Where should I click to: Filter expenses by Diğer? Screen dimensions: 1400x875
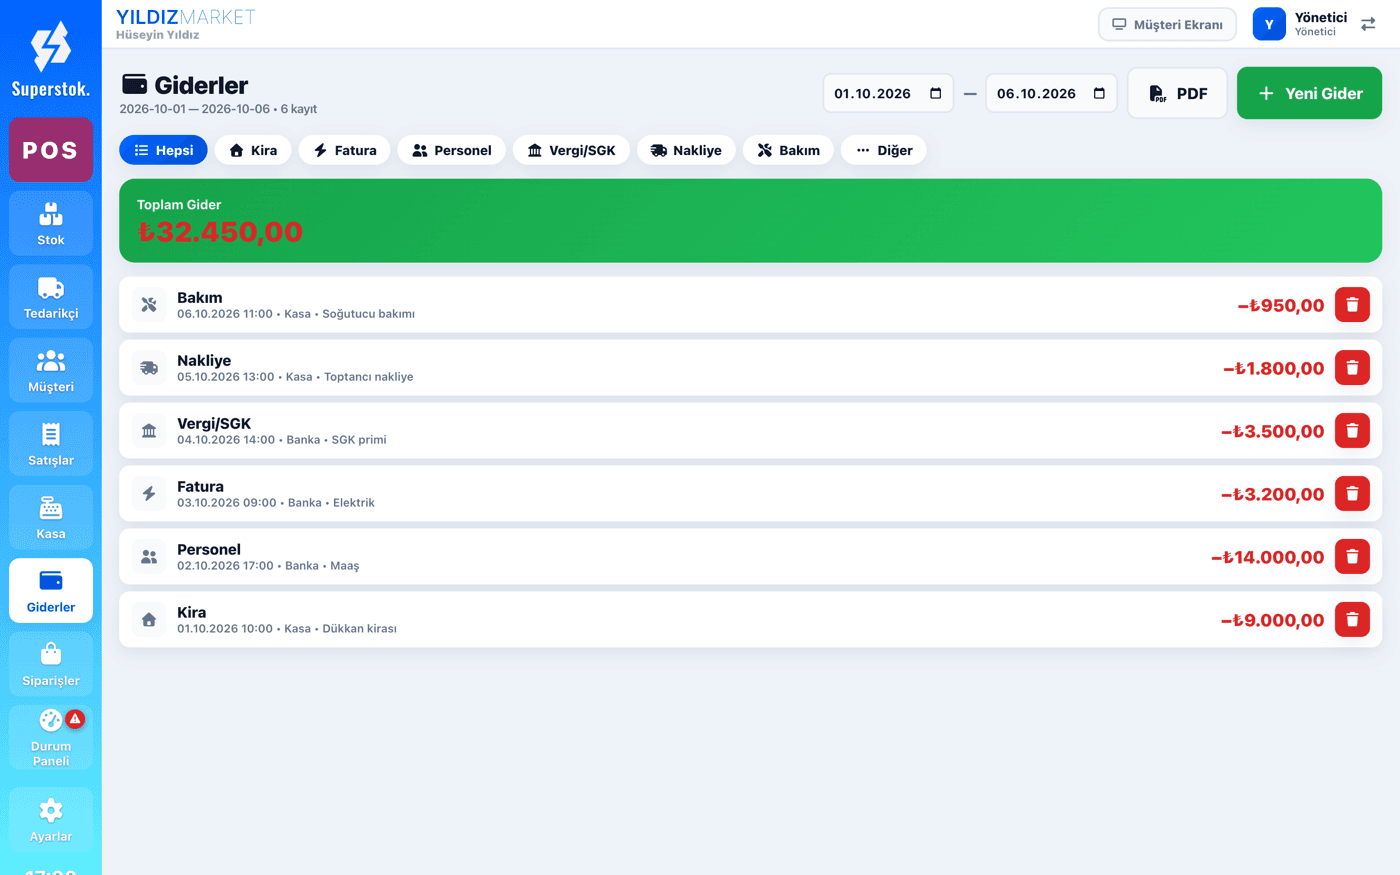tap(884, 150)
